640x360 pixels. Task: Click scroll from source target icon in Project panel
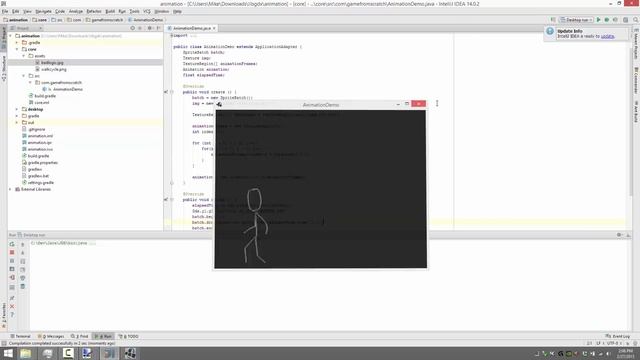tap(132, 28)
